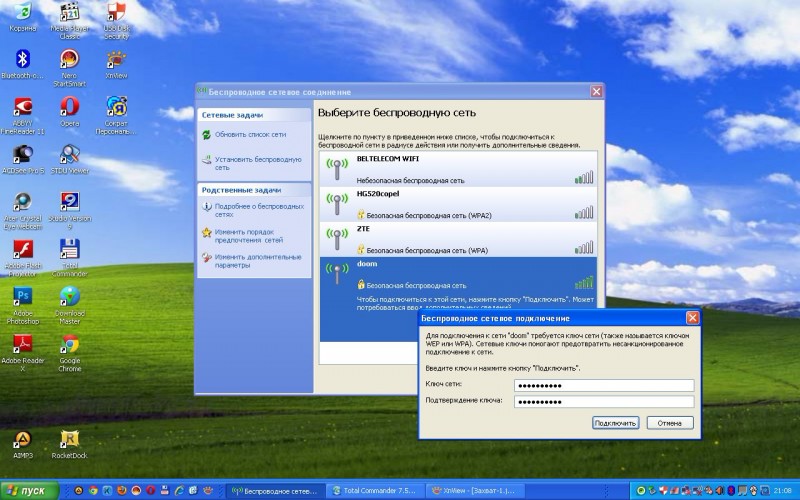Open USB Disk Security desktop shortcut
The image size is (800, 500).
click(116, 20)
